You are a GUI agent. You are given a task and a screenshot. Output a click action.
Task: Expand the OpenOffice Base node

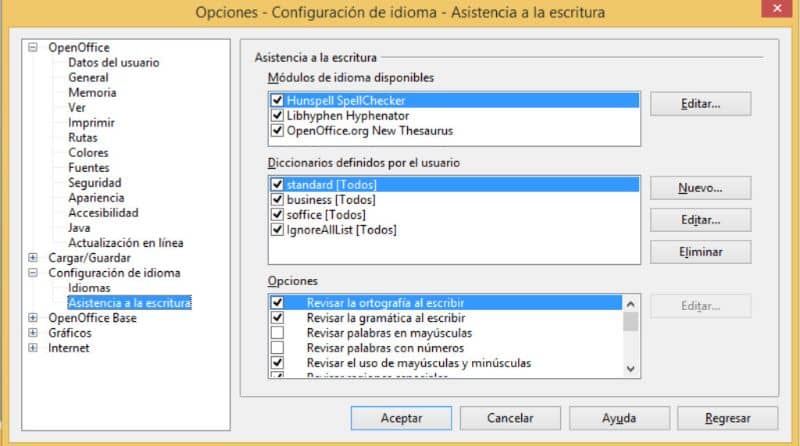(33, 318)
